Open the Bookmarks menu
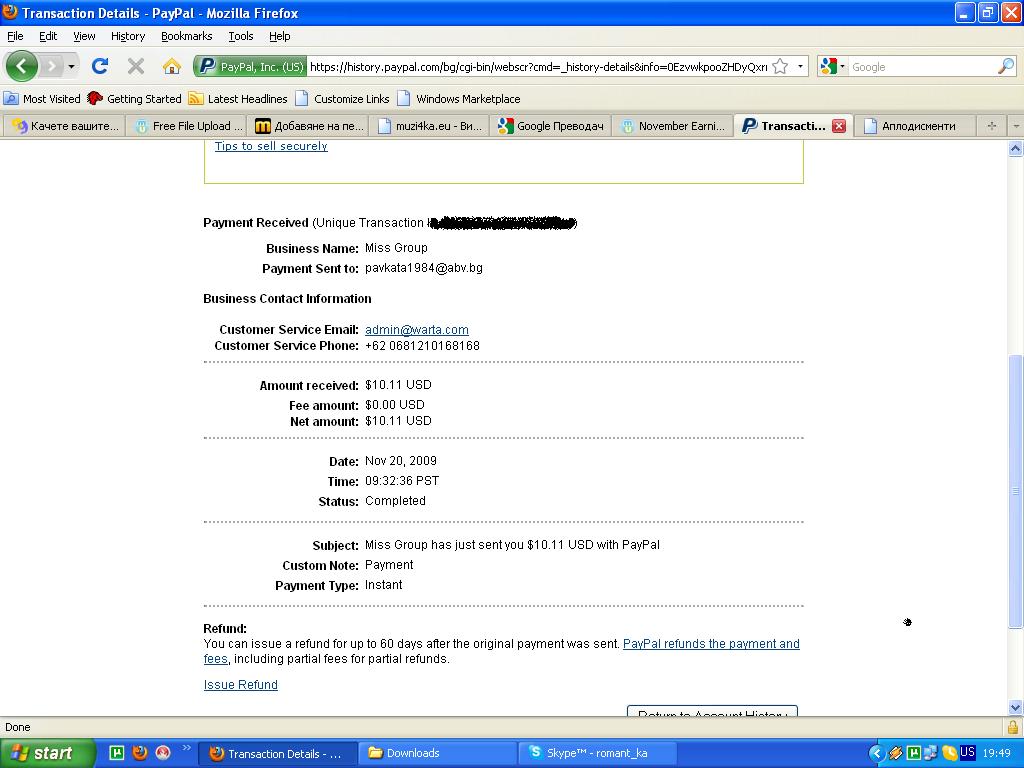Viewport: 1024px width, 768px height. click(186, 36)
